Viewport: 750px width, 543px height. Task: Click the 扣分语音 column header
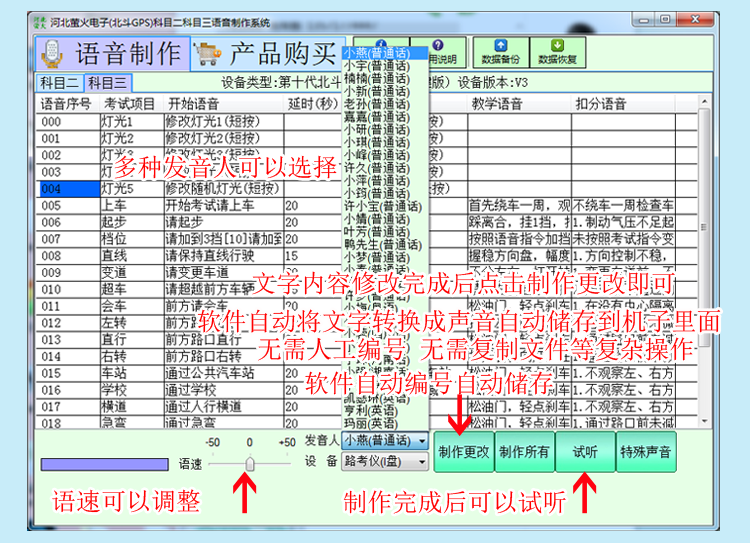pos(600,103)
